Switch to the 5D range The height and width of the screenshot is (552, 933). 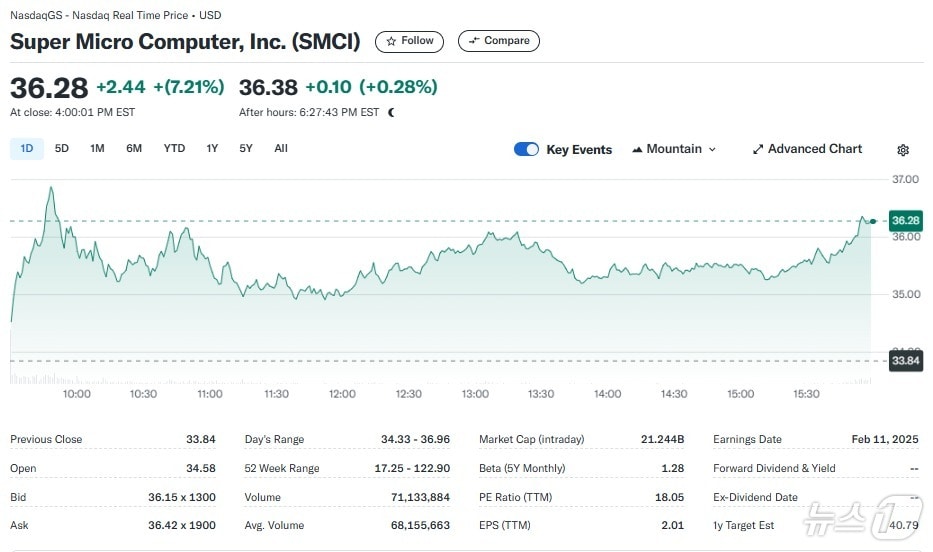(x=62, y=148)
